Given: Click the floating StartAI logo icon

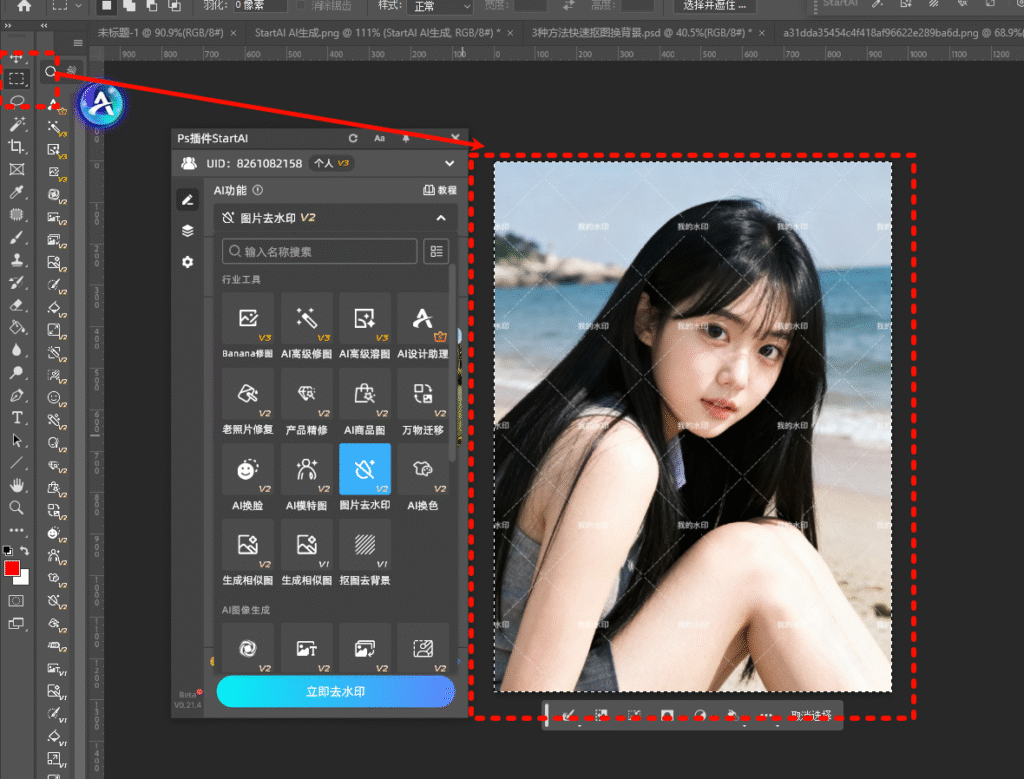Looking at the screenshot, I should coord(101,105).
